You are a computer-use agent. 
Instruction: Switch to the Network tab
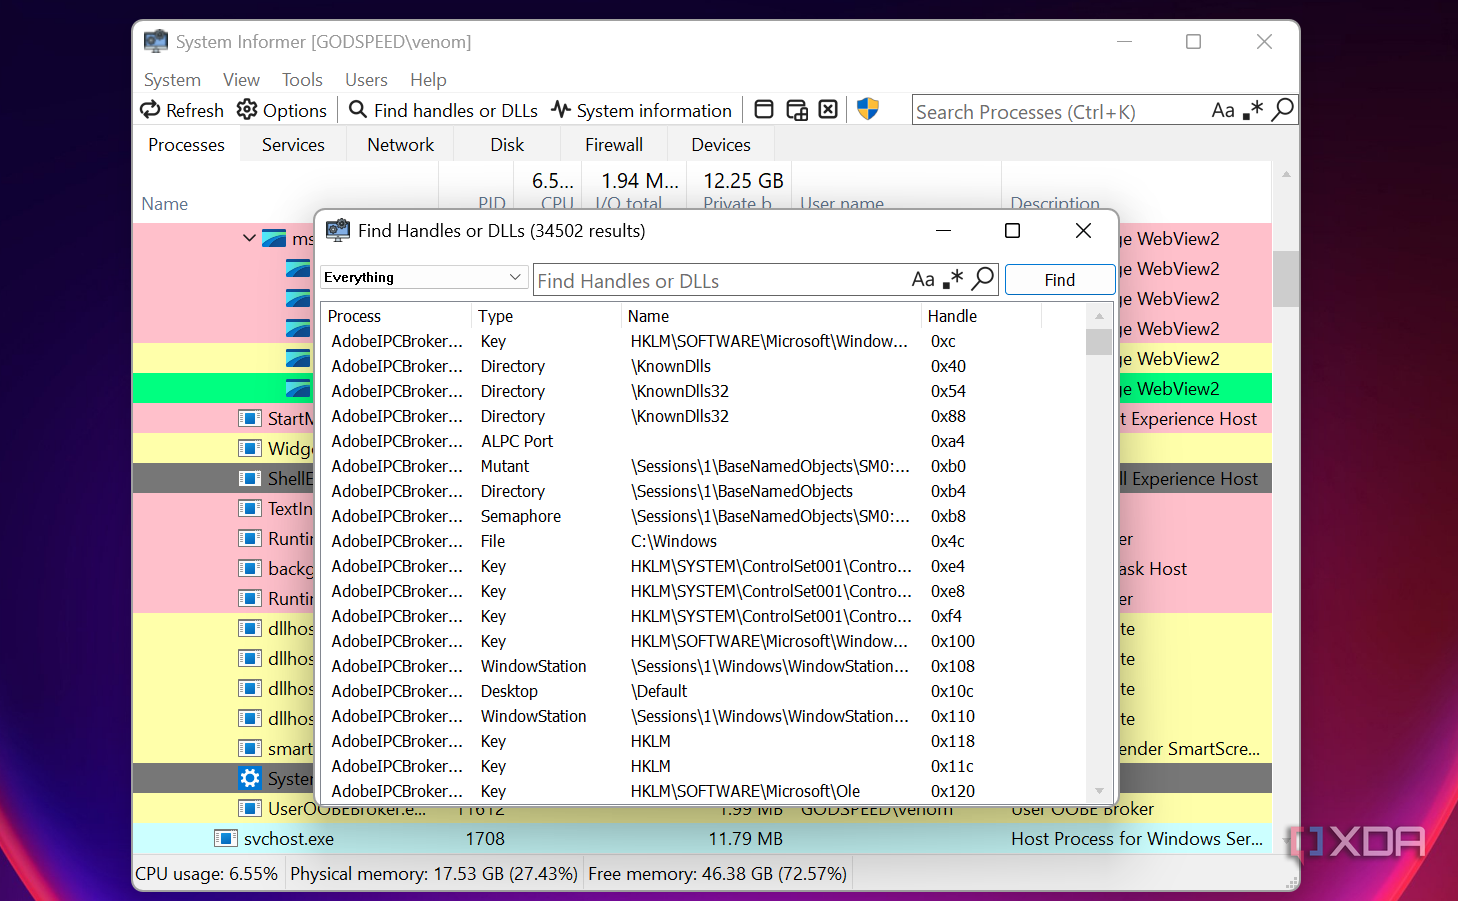(x=400, y=145)
